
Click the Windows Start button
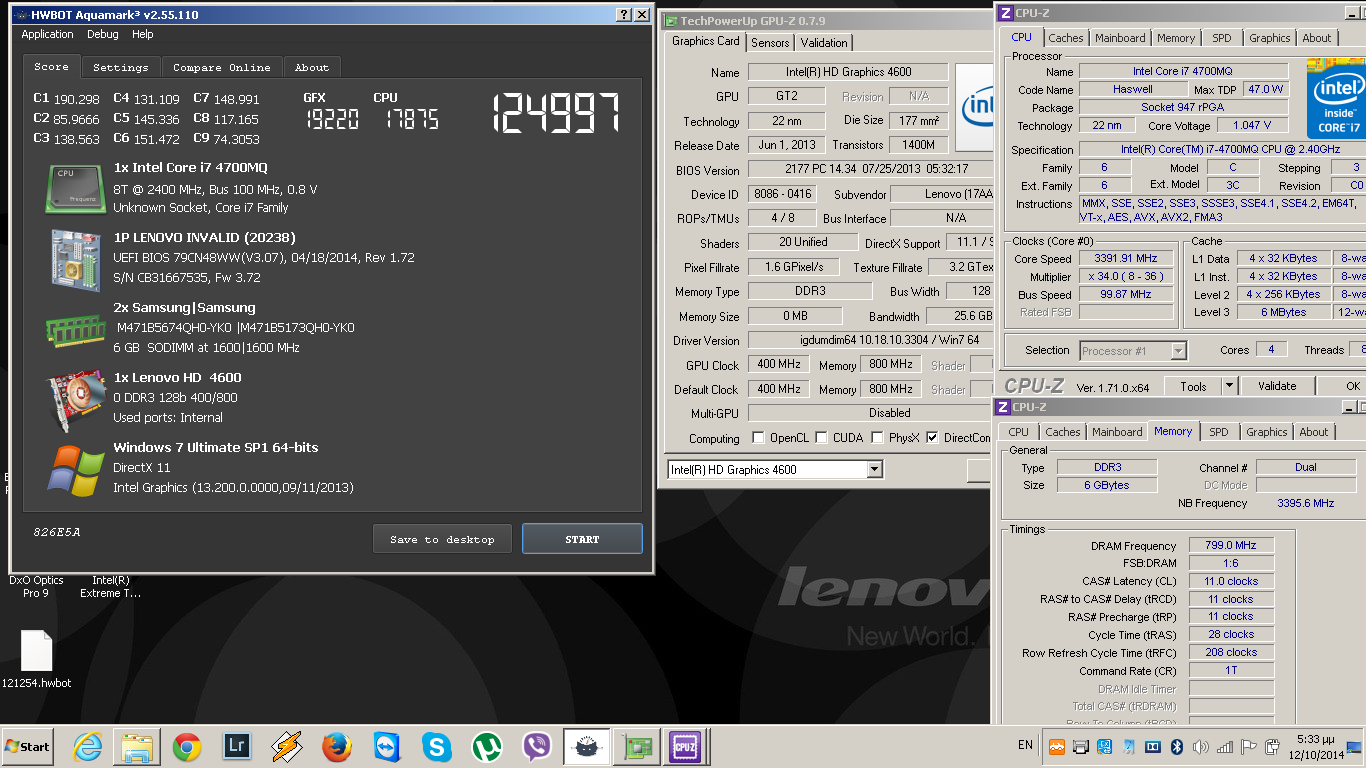[28, 746]
